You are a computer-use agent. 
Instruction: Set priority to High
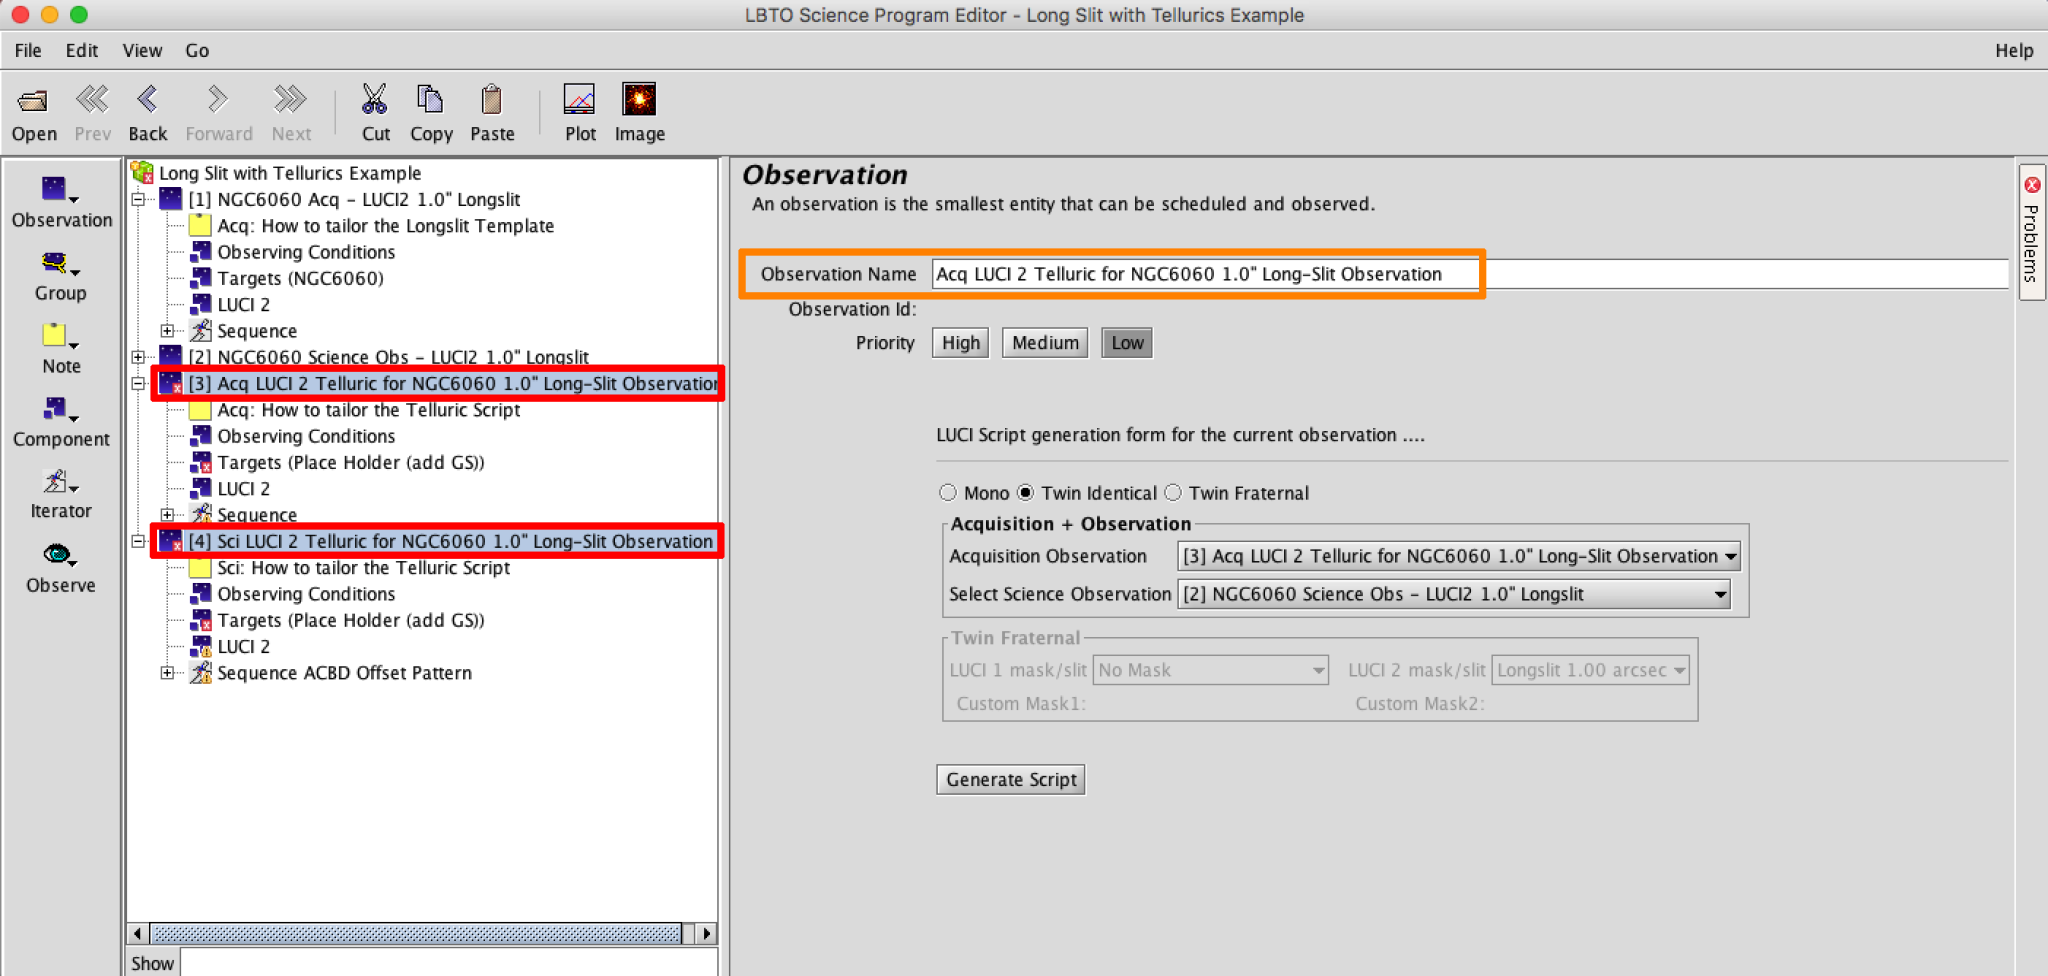coord(961,343)
